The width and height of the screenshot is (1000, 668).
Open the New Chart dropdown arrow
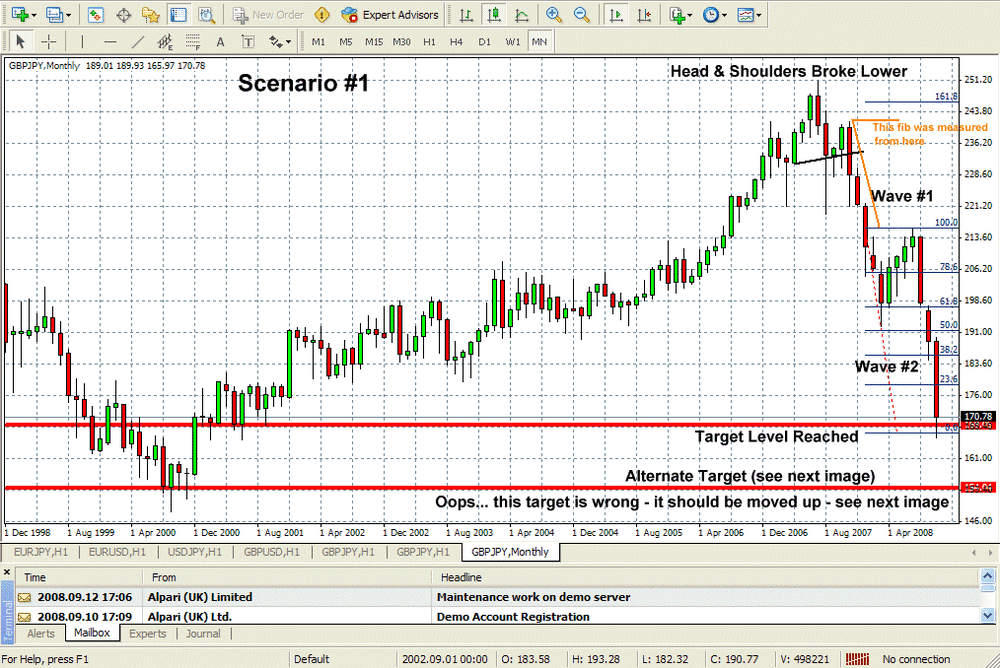[33, 15]
